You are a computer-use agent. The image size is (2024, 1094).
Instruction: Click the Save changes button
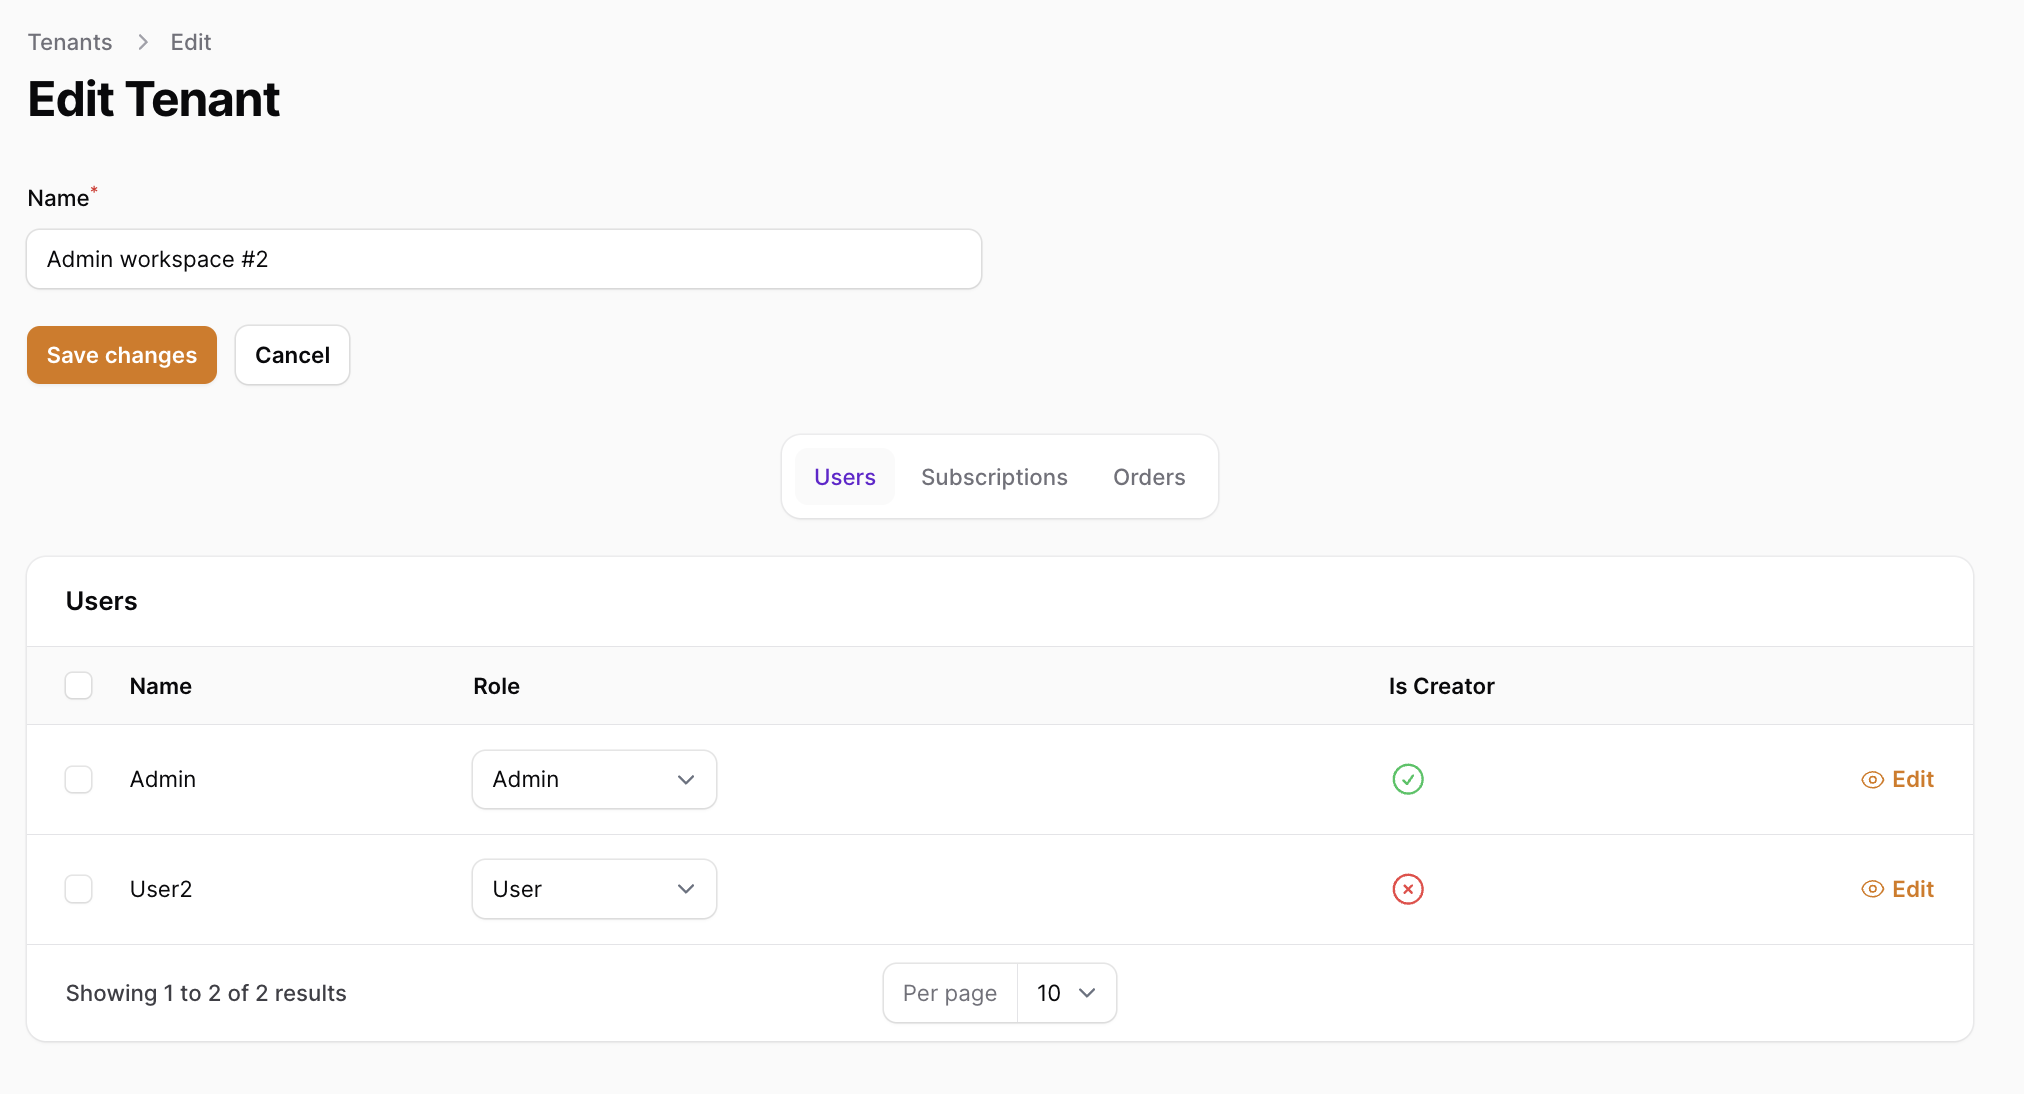[121, 354]
